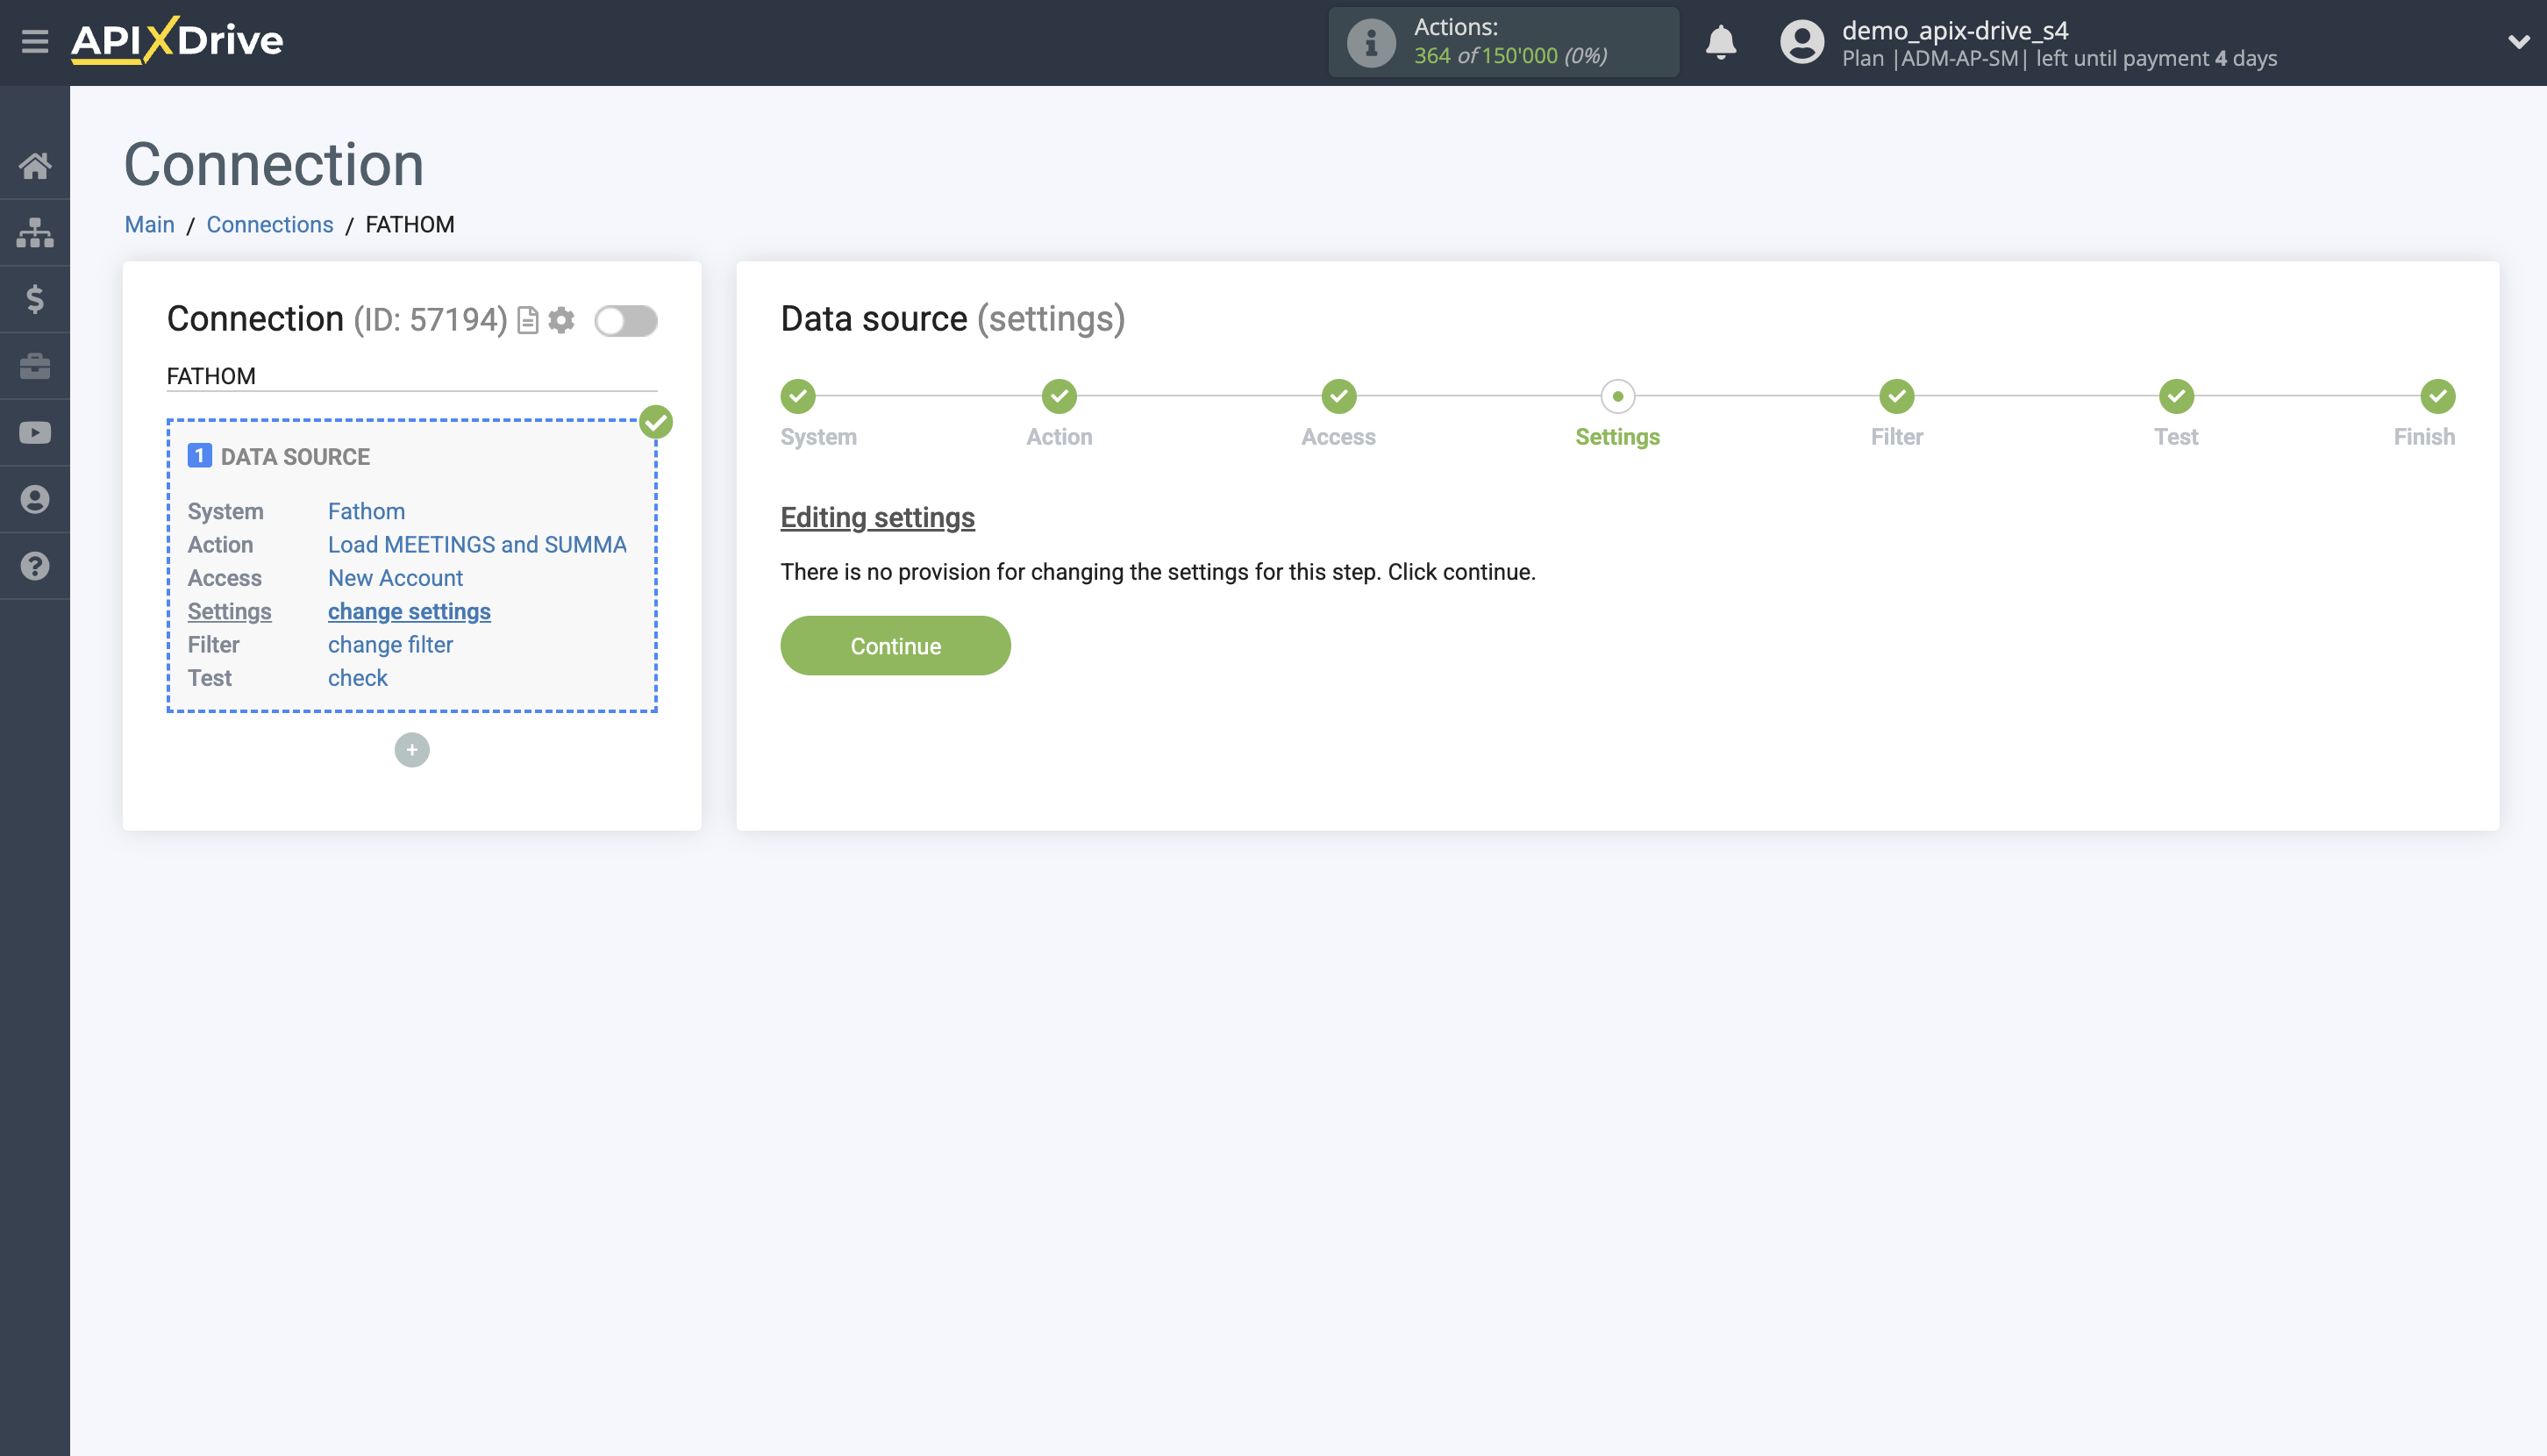This screenshot has width=2547, height=1456.
Task: Add a new step with the plus button
Action: [411, 749]
